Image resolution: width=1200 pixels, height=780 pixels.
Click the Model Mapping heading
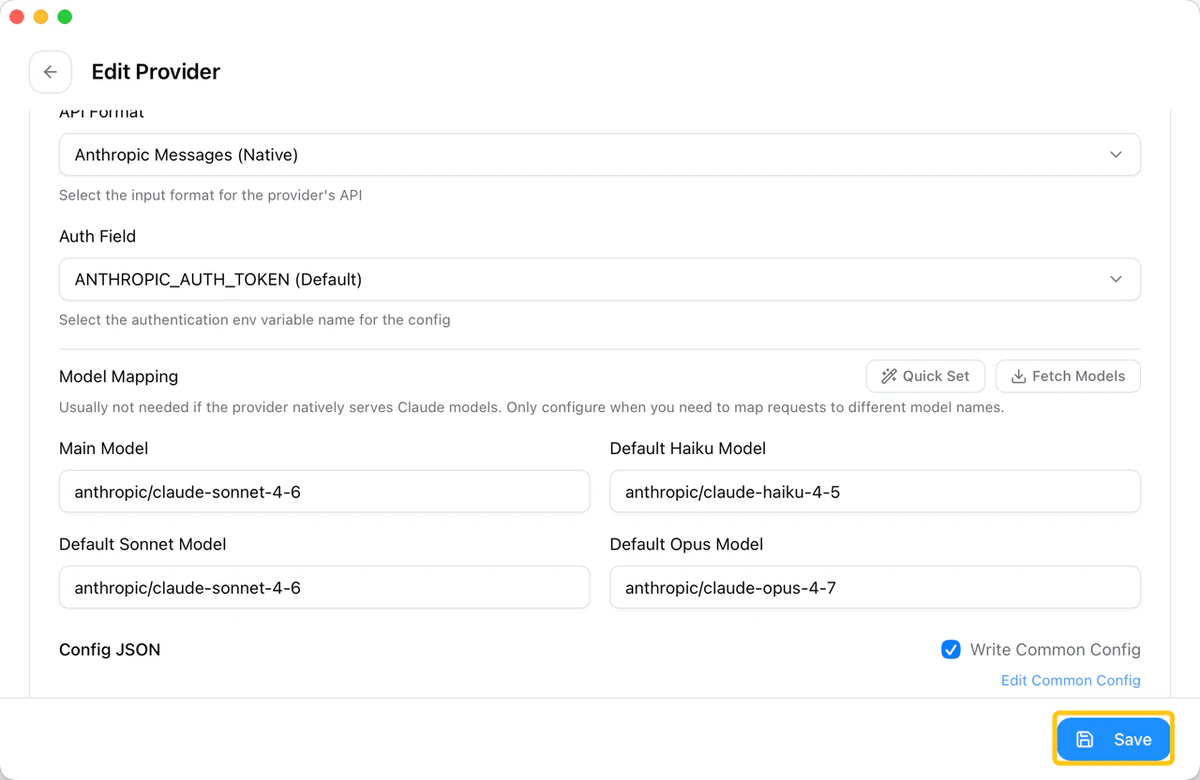(x=119, y=377)
